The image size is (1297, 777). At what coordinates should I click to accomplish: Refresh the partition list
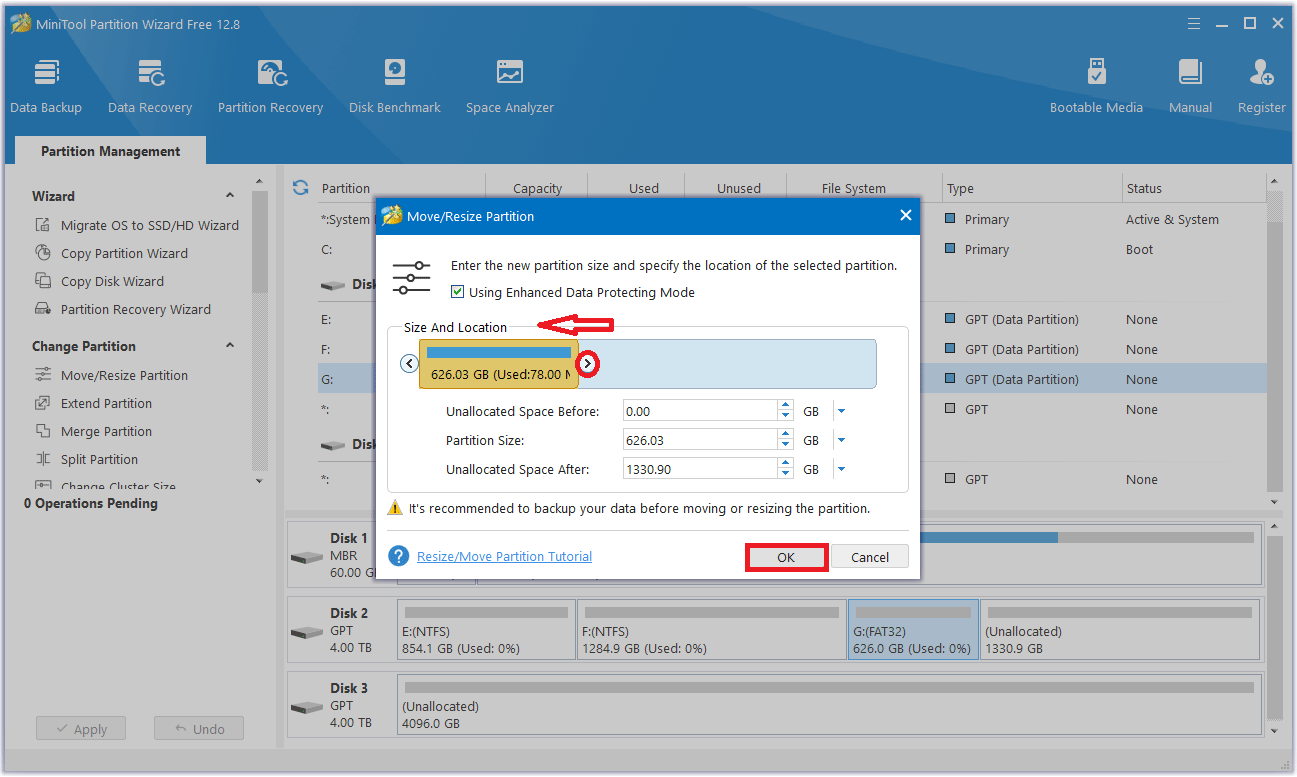coord(300,188)
